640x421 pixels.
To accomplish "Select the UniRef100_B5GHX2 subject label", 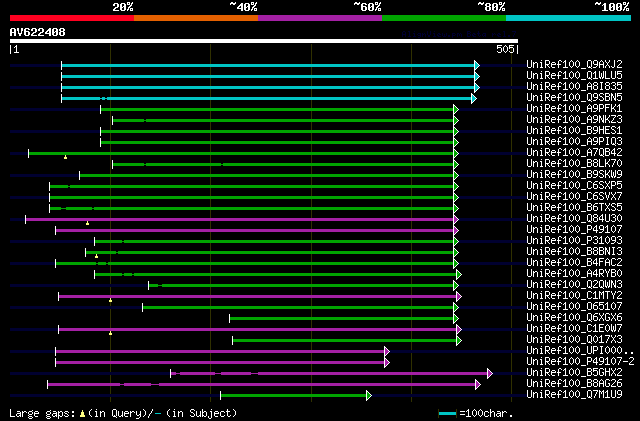I will point(574,373).
